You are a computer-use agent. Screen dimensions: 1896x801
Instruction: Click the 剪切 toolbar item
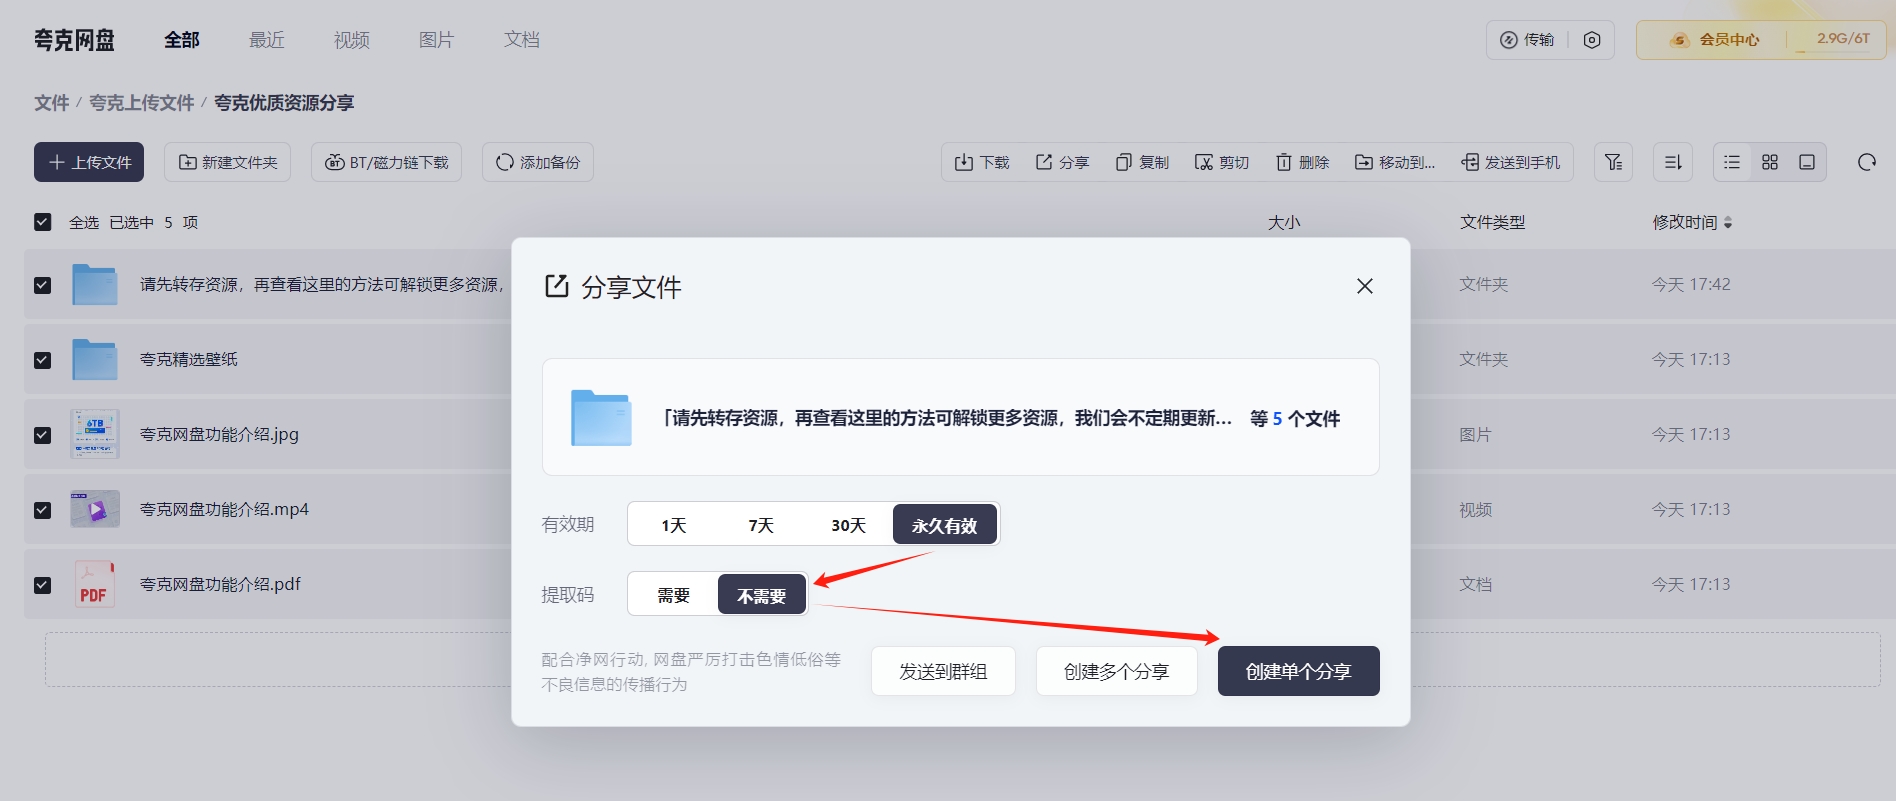point(1222,162)
